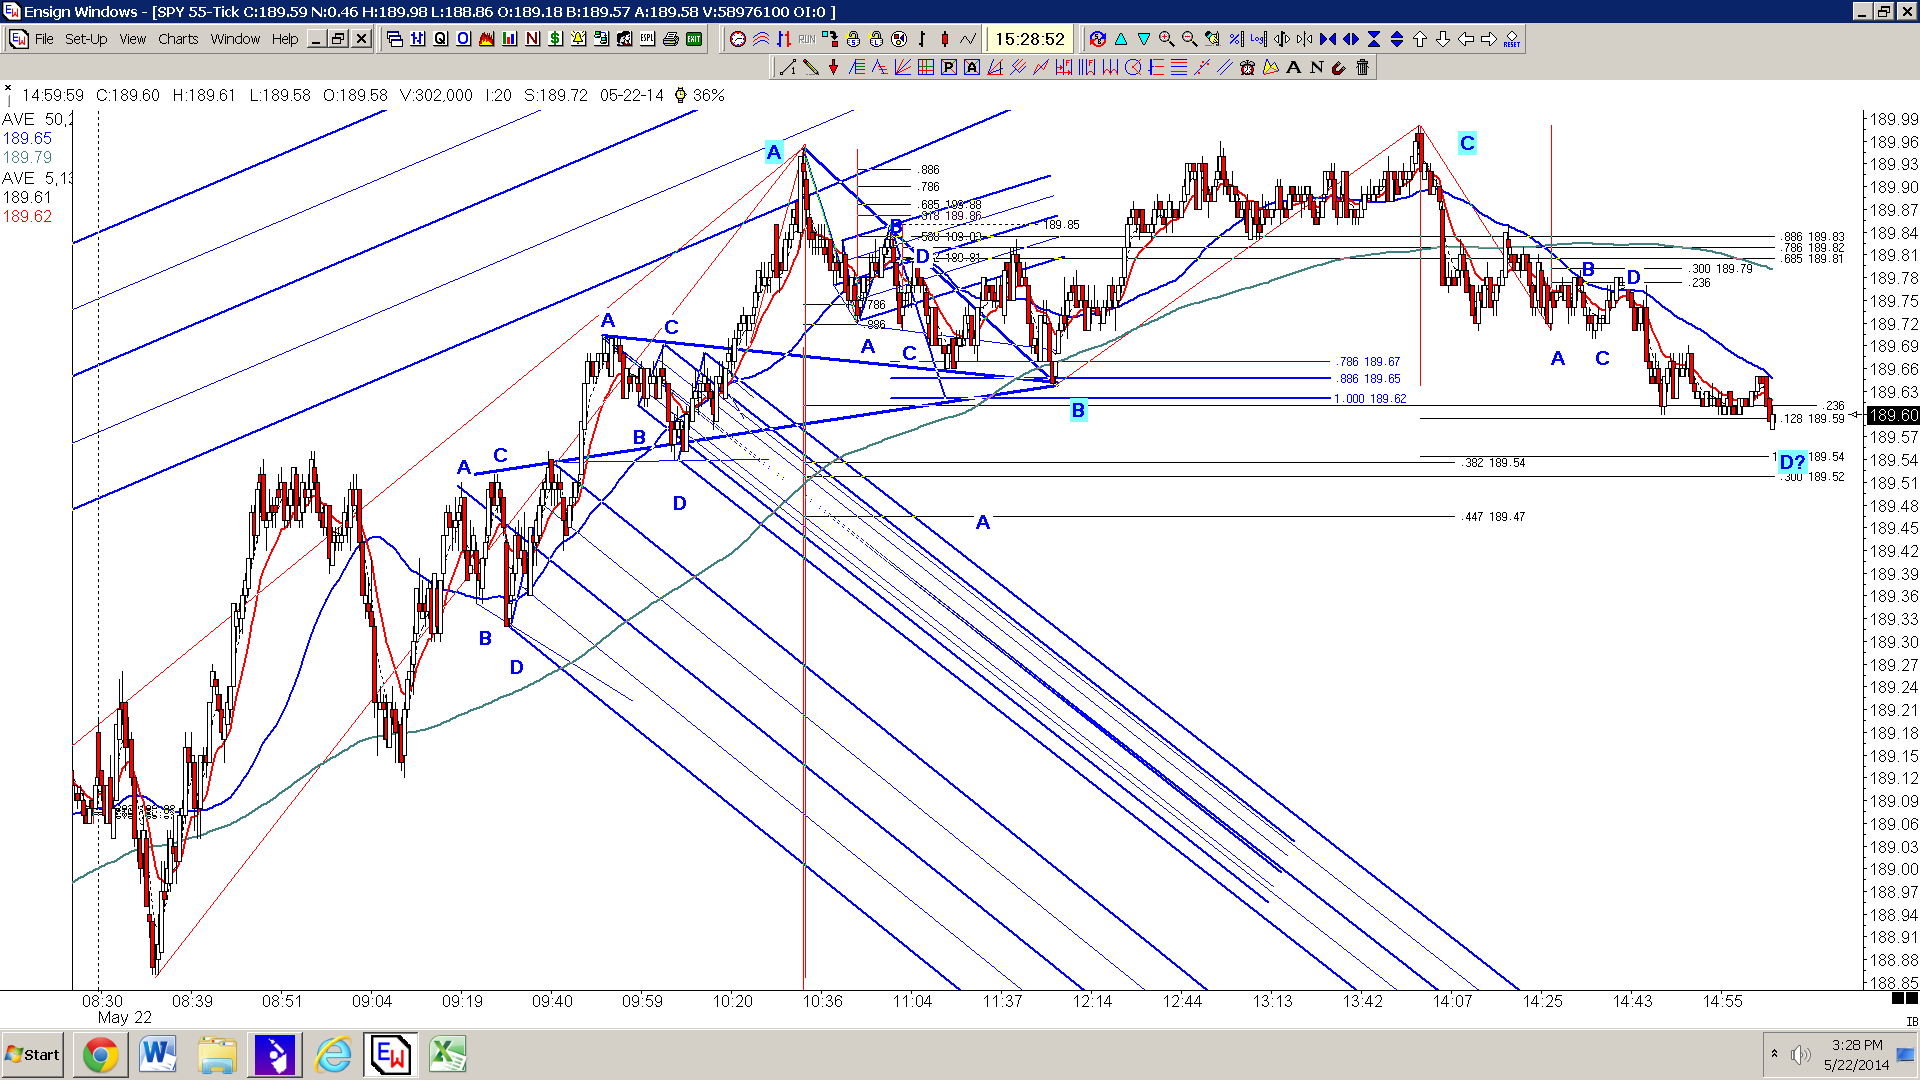Open the quote Q window icon
This screenshot has width=1920, height=1080.
[x=441, y=39]
